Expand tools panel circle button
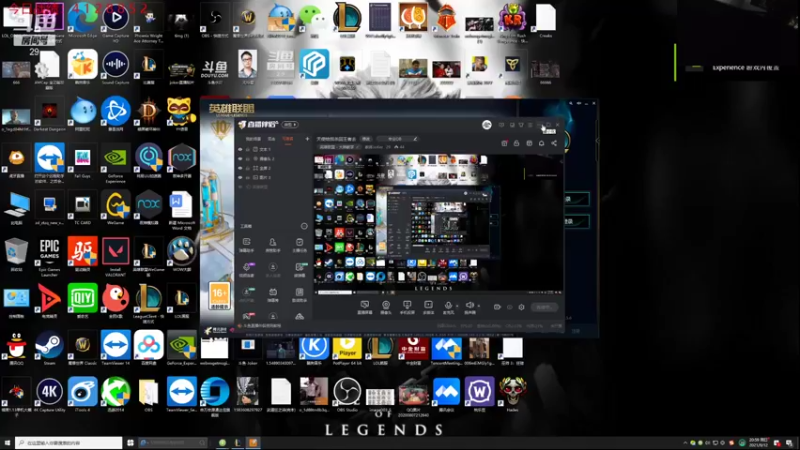This screenshot has width=800, height=450. [x=304, y=226]
